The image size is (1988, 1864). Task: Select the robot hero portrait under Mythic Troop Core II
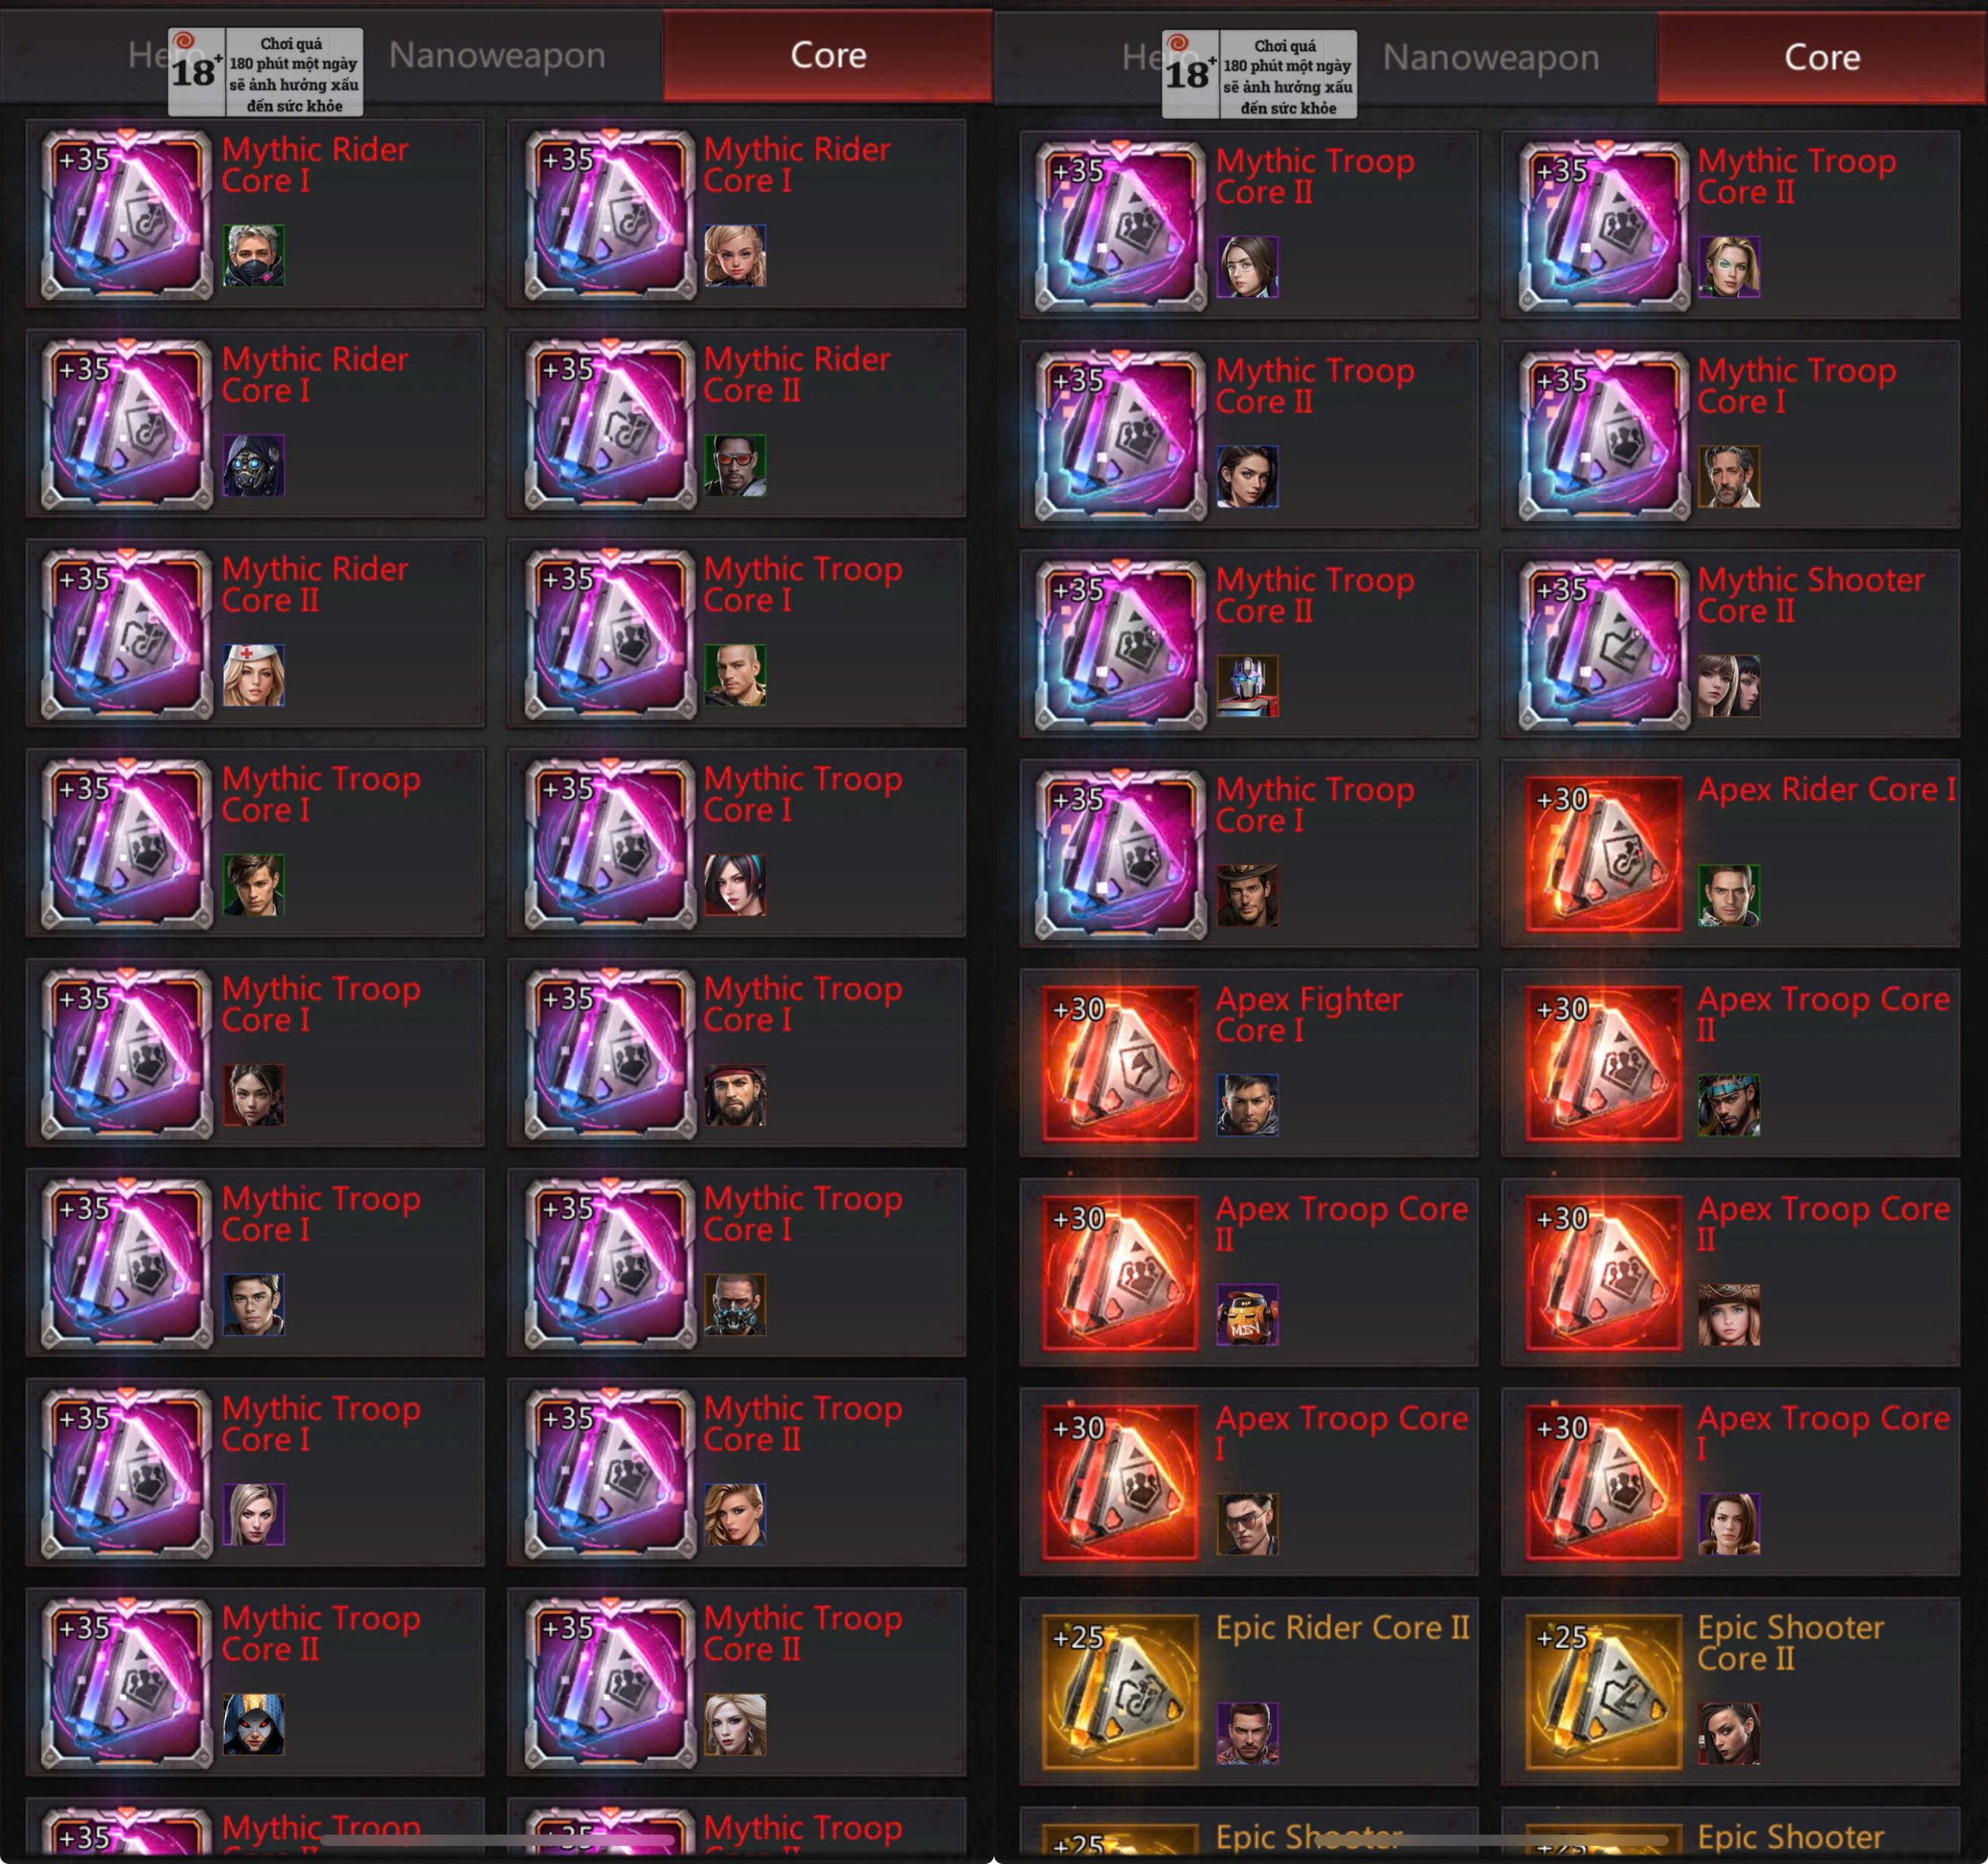pyautogui.click(x=1247, y=686)
